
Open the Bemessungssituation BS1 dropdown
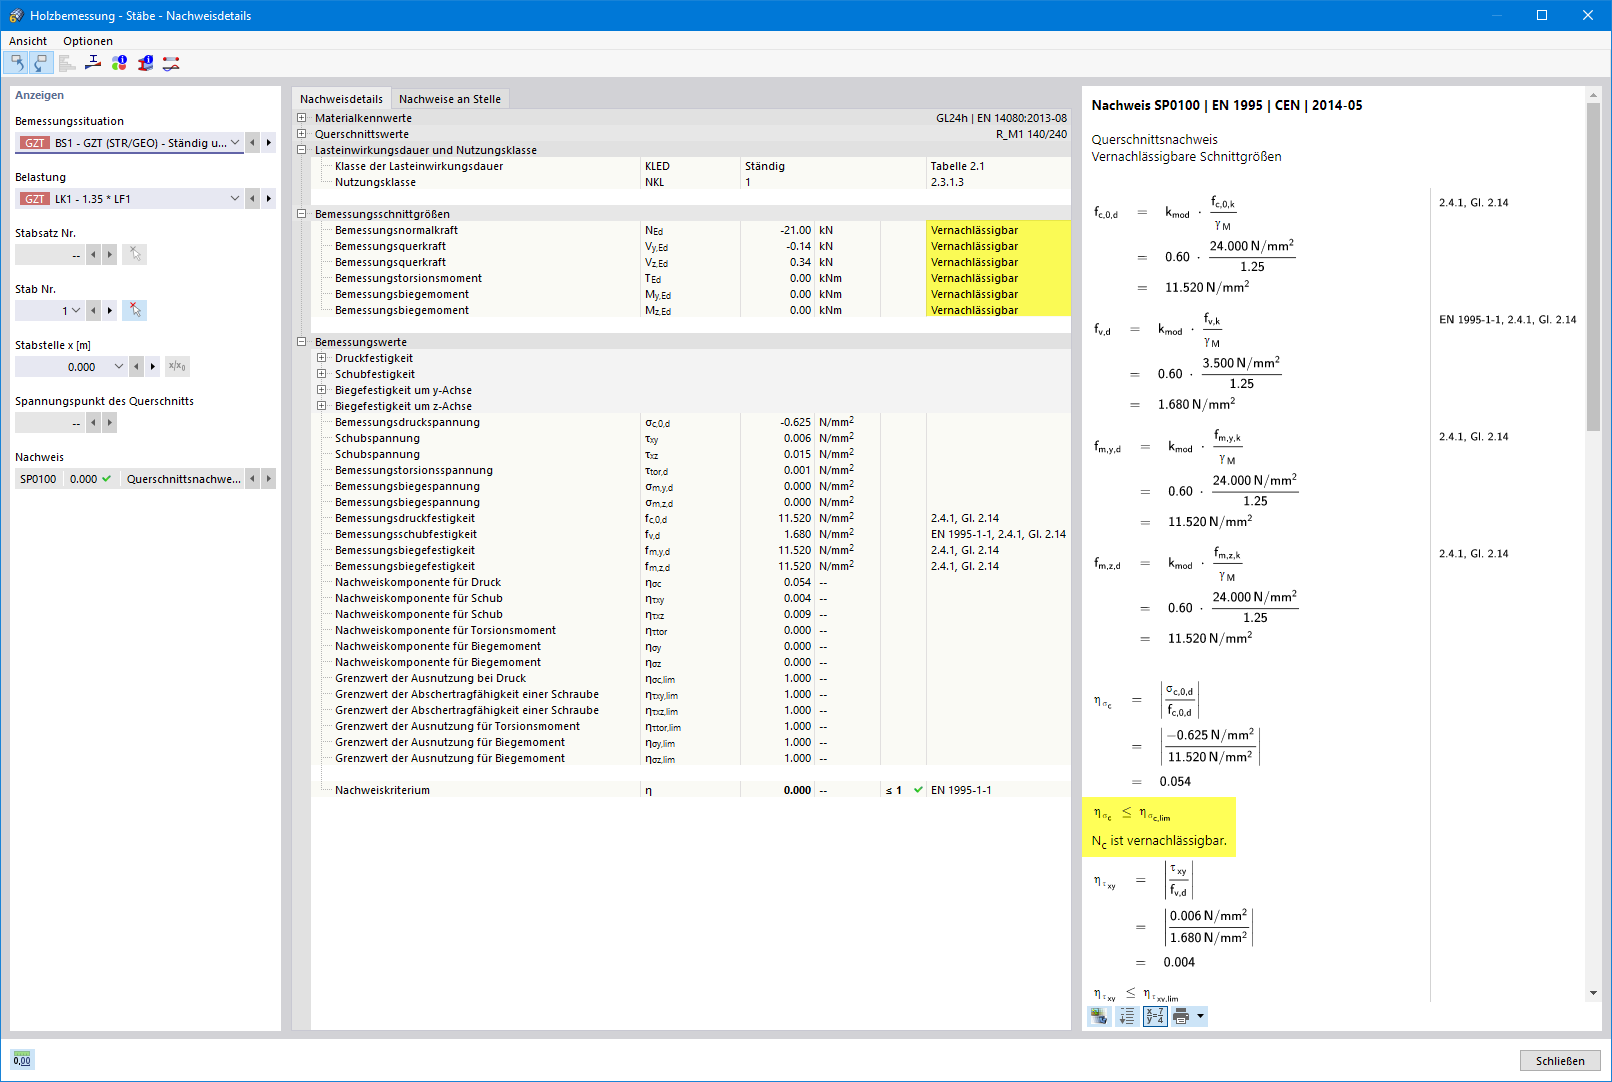tap(130, 143)
